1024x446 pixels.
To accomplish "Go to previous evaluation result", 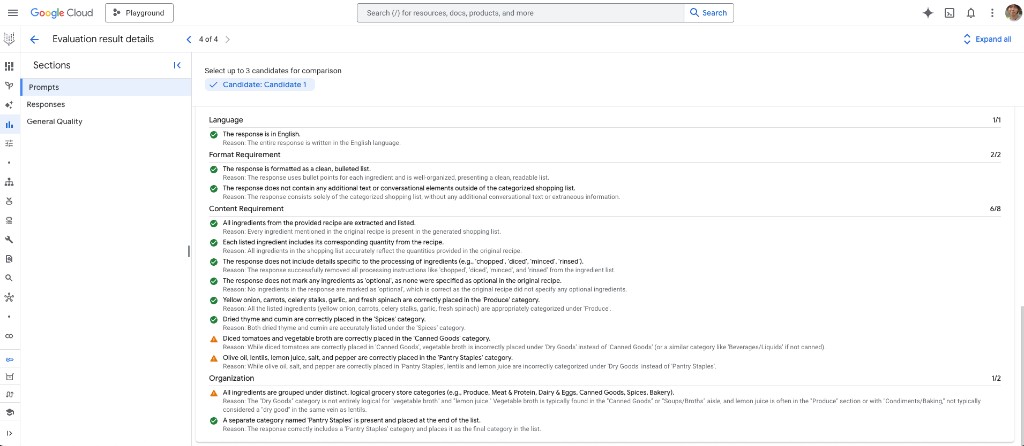I will 189,39.
